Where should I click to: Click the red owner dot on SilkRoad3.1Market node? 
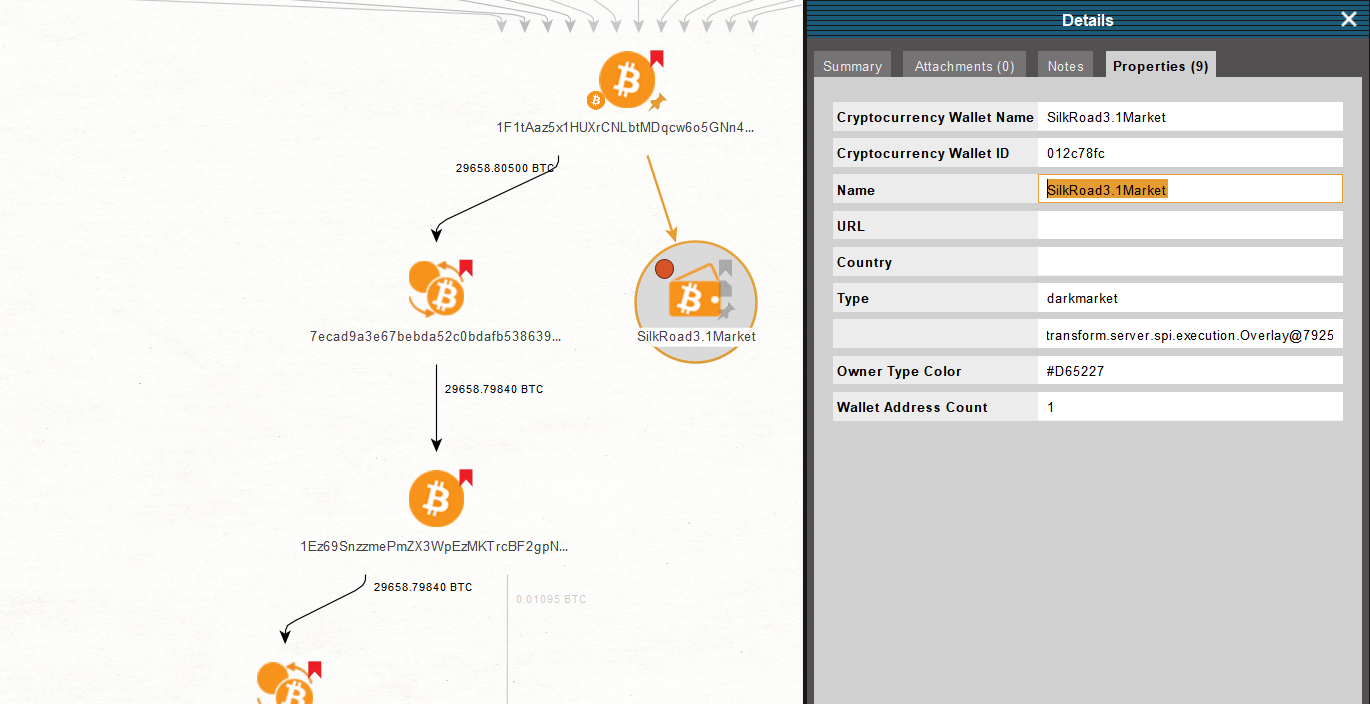point(664,268)
